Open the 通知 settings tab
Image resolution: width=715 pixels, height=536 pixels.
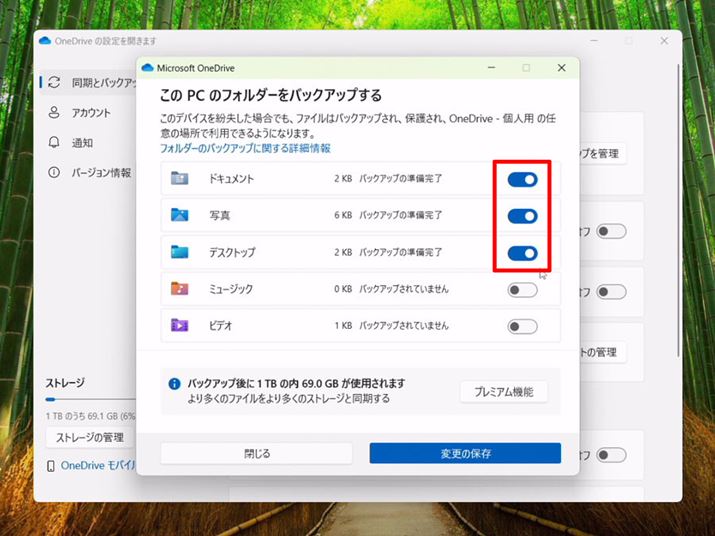click(82, 143)
